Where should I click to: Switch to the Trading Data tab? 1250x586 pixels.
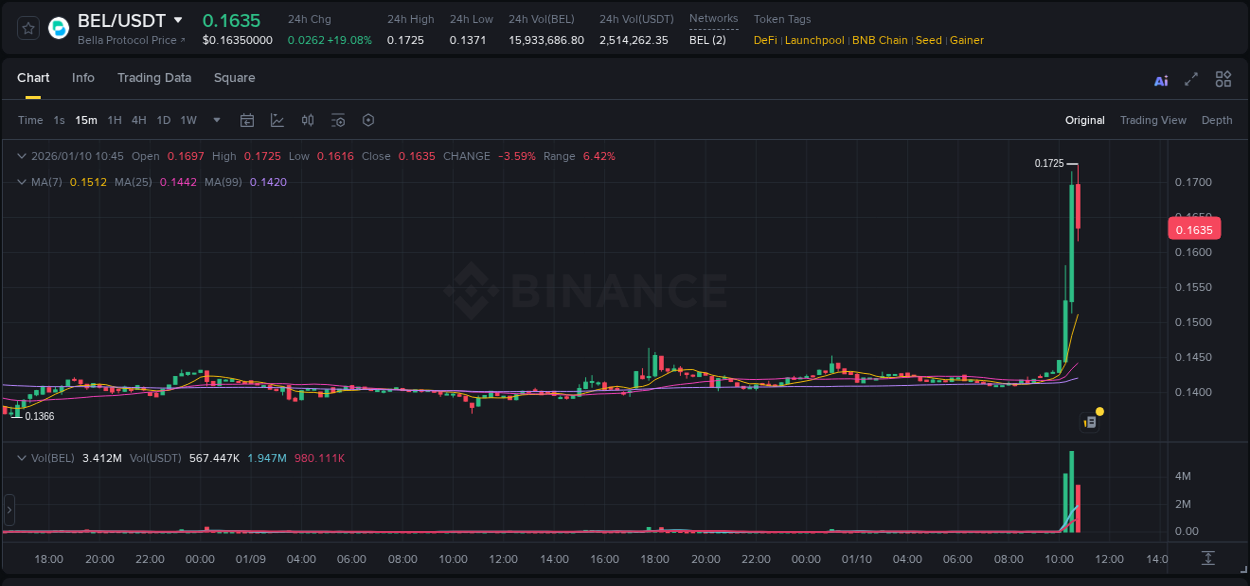click(154, 78)
